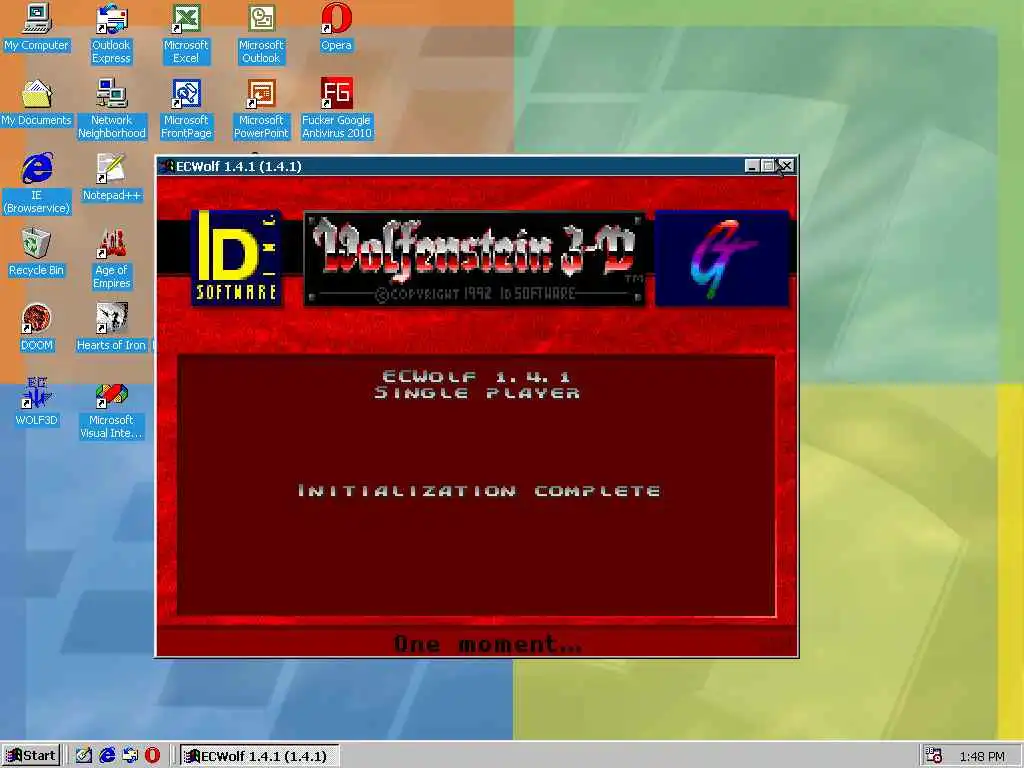Open Internet Explorer from quick launch
The width and height of the screenshot is (1024, 768).
[107, 756]
